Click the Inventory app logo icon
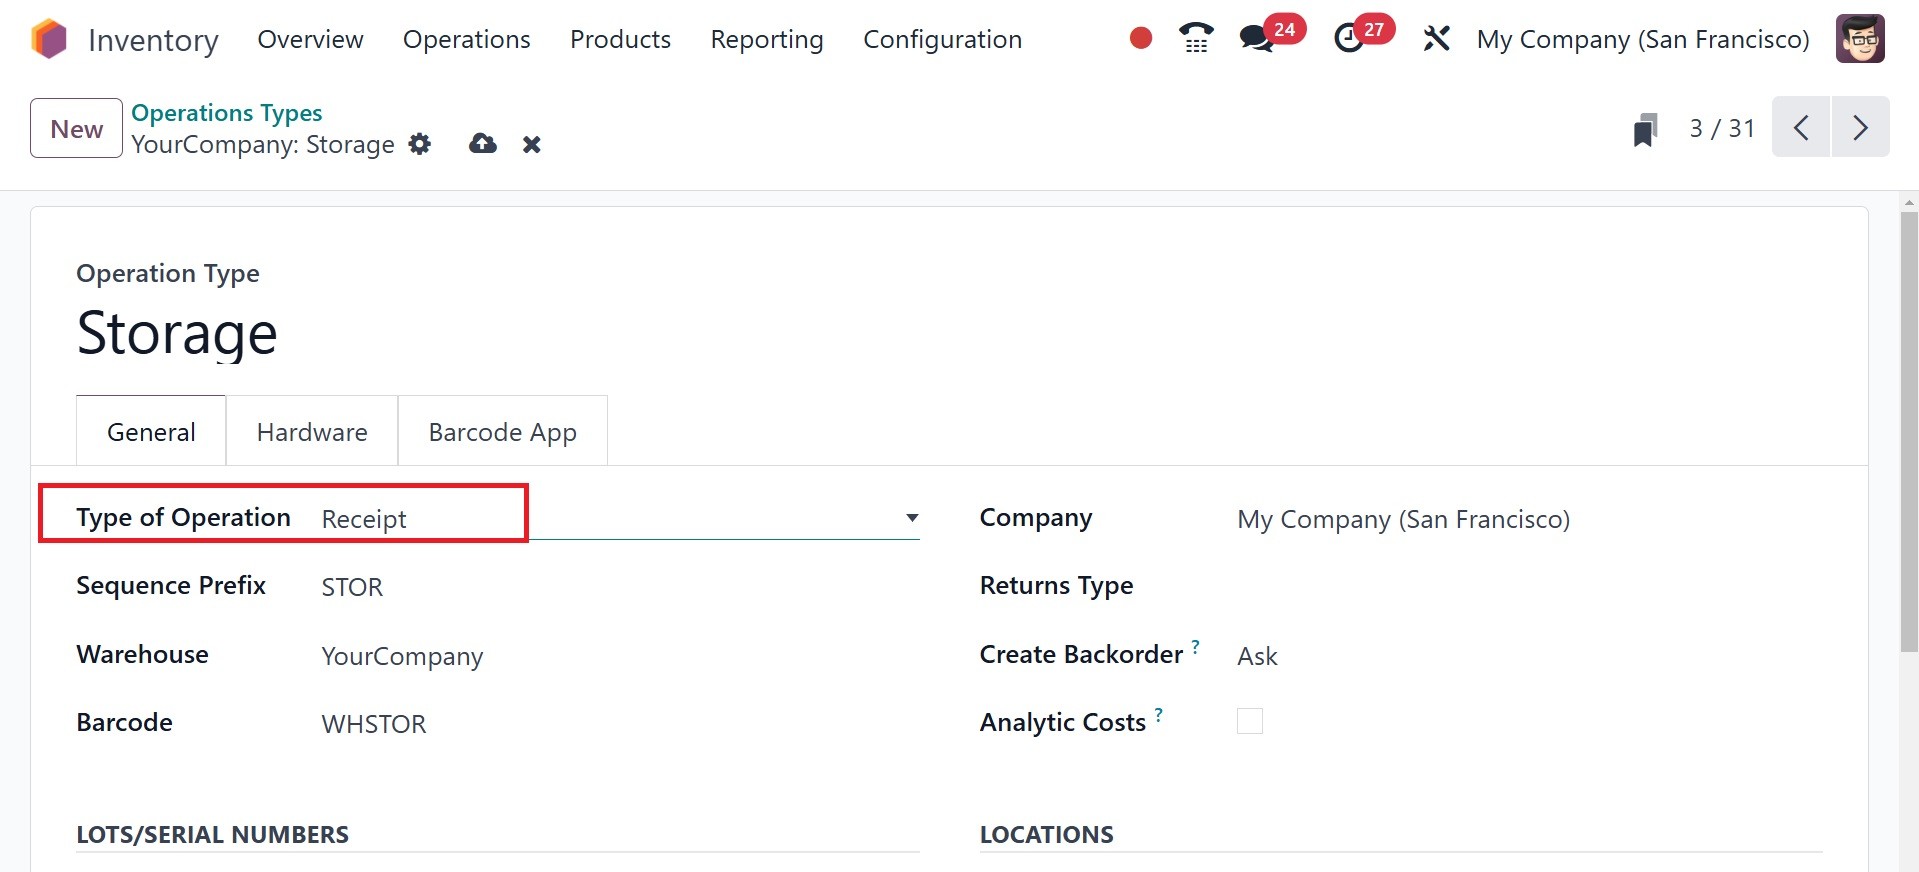The image size is (1919, 872). pos(48,40)
